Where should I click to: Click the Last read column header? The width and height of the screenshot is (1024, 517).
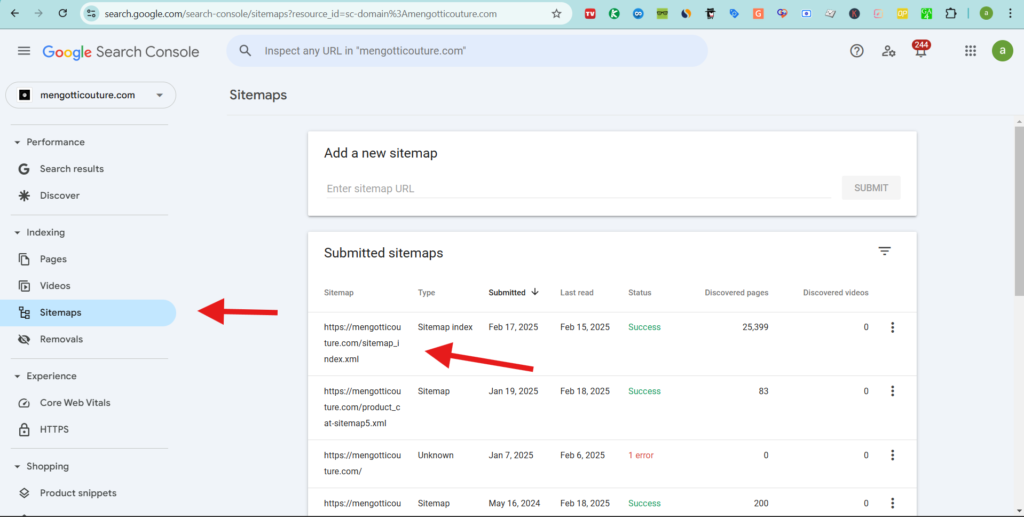point(577,292)
